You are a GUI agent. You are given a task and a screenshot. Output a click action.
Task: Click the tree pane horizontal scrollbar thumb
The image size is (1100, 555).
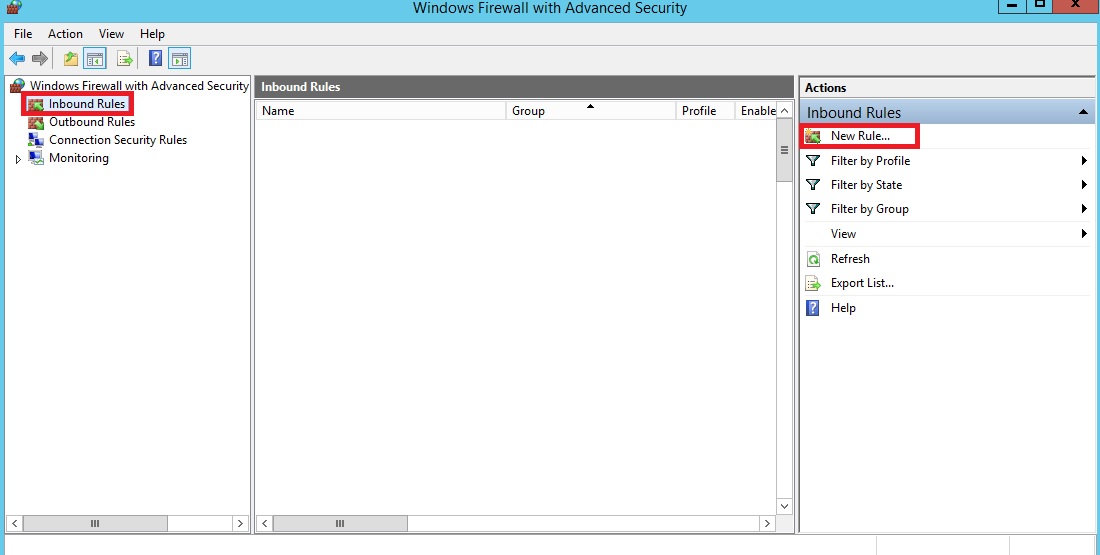pos(95,523)
